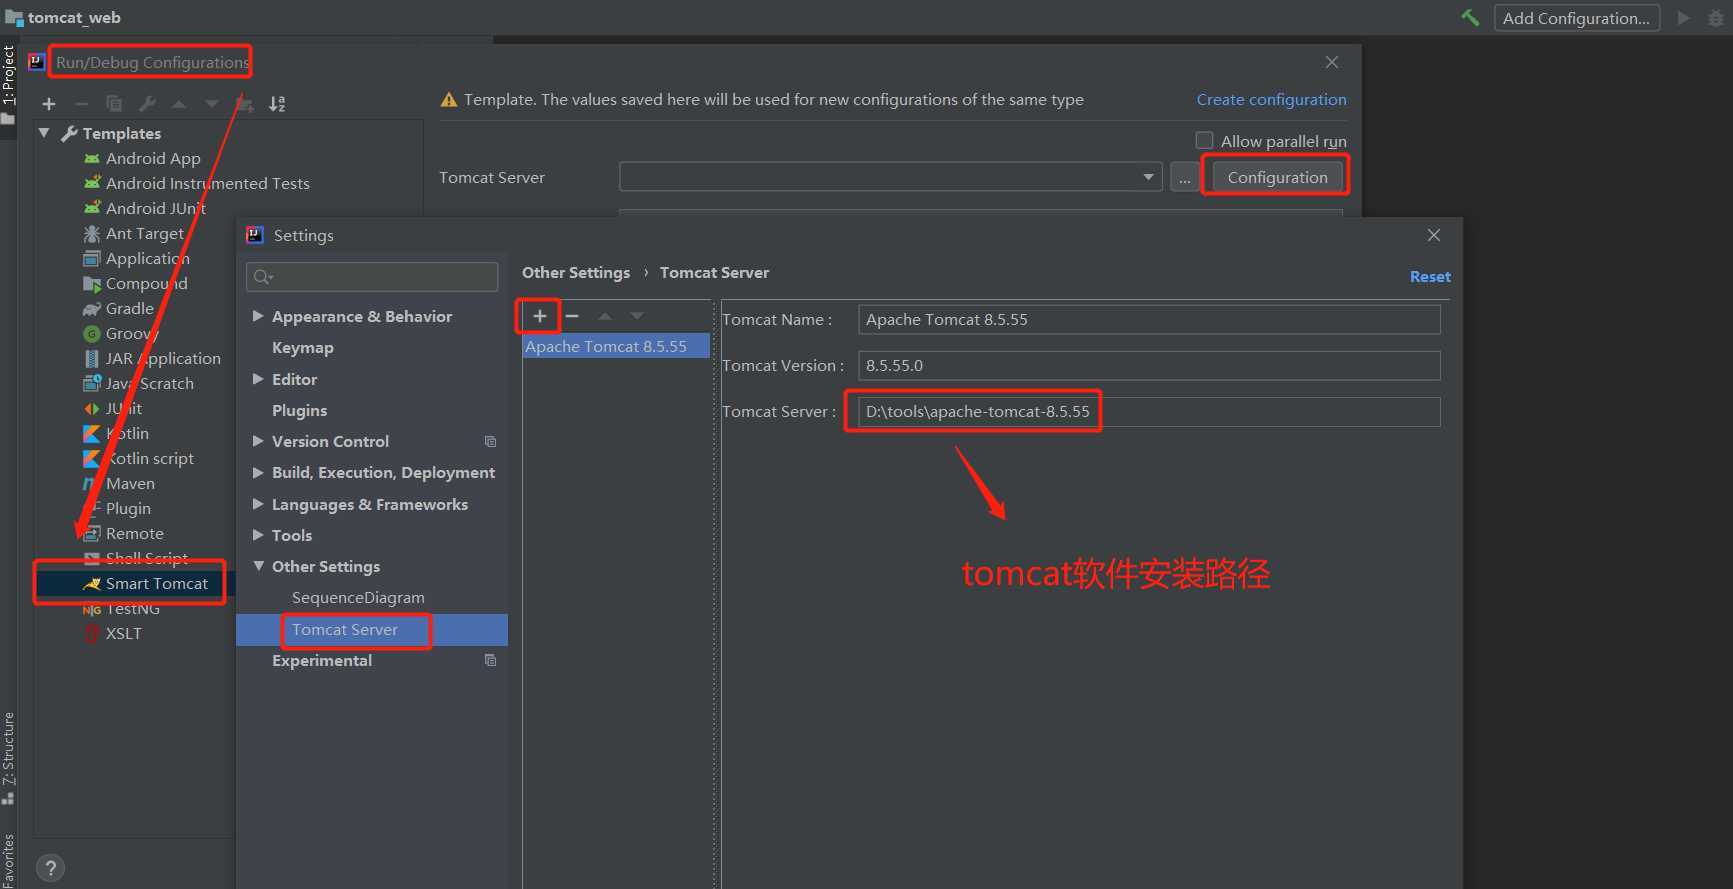Click the Tomcat Server path field

point(1149,412)
